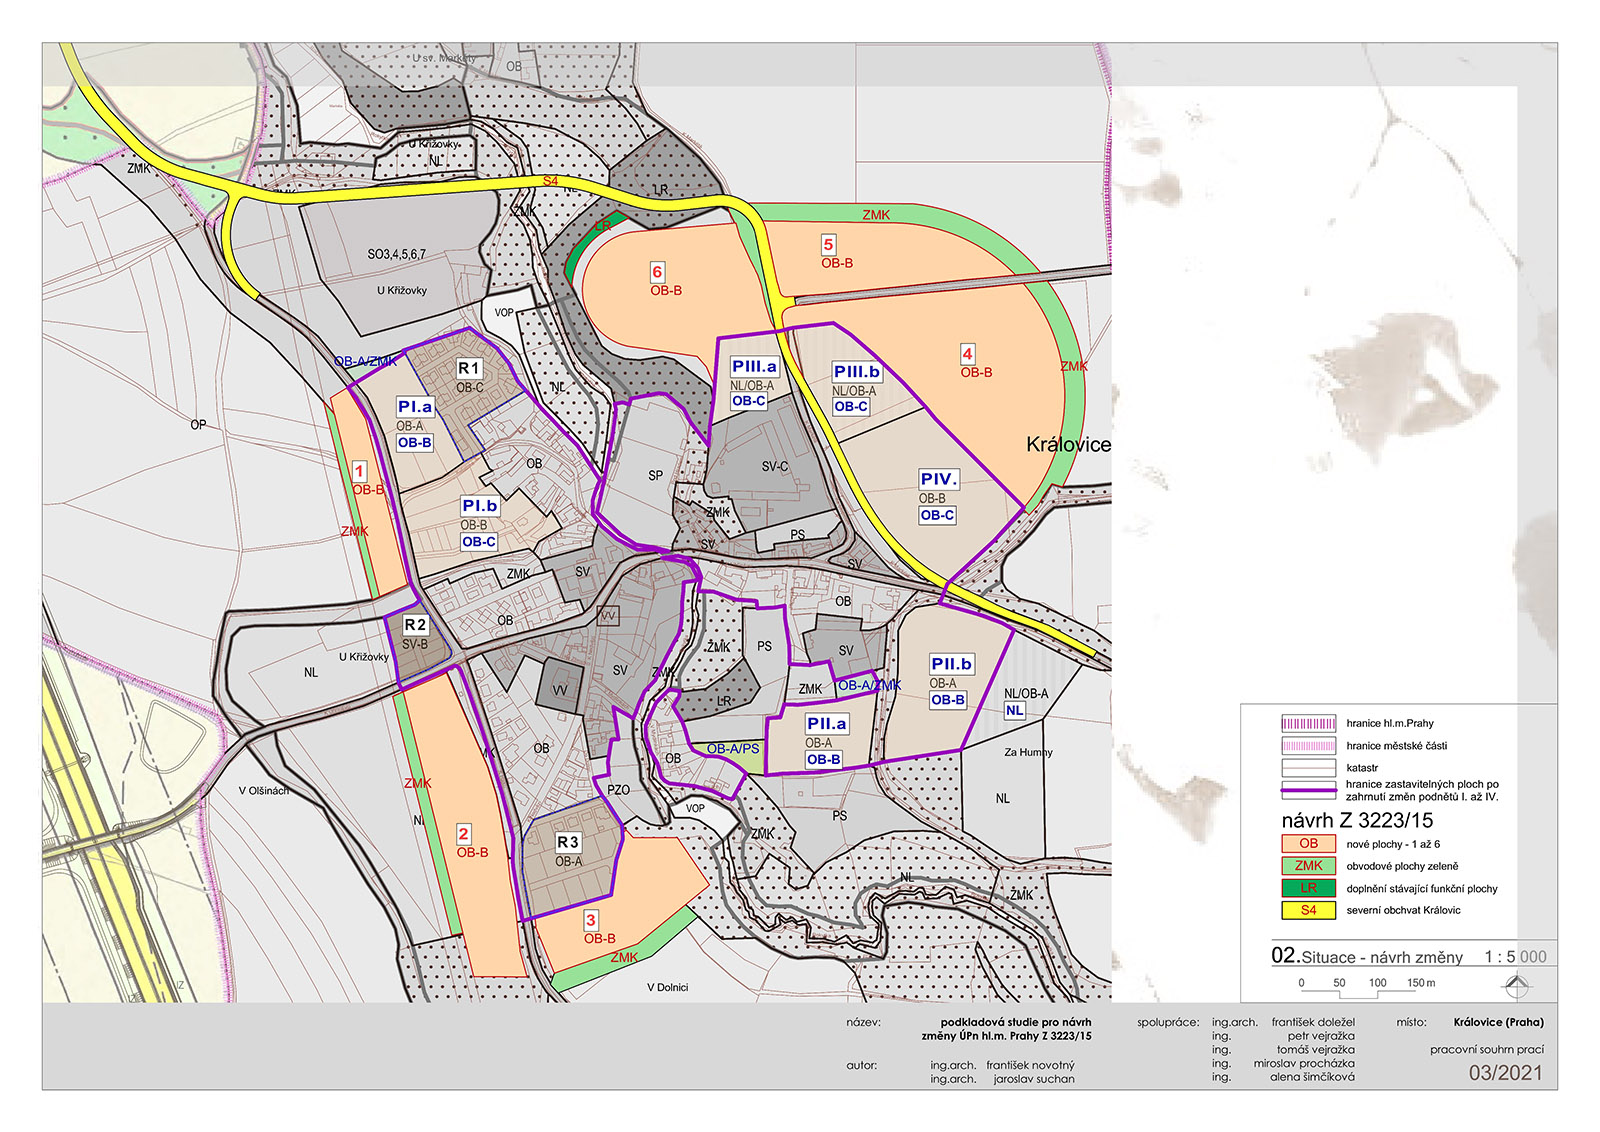Click the red boxed number 3

(591, 920)
